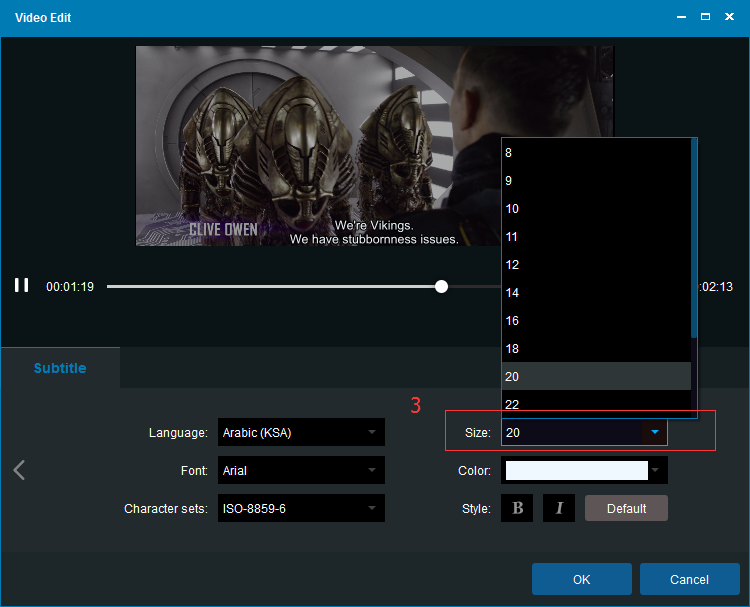Maximize the Video Edit window

[x=705, y=18]
